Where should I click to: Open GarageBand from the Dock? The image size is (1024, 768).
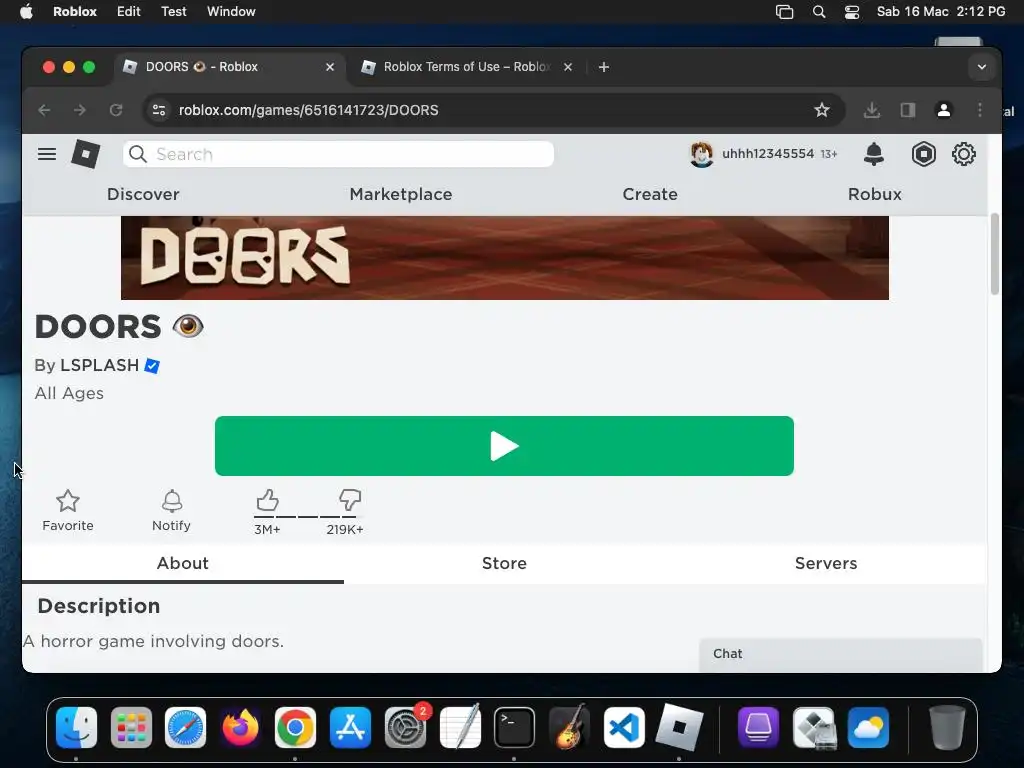click(x=569, y=728)
